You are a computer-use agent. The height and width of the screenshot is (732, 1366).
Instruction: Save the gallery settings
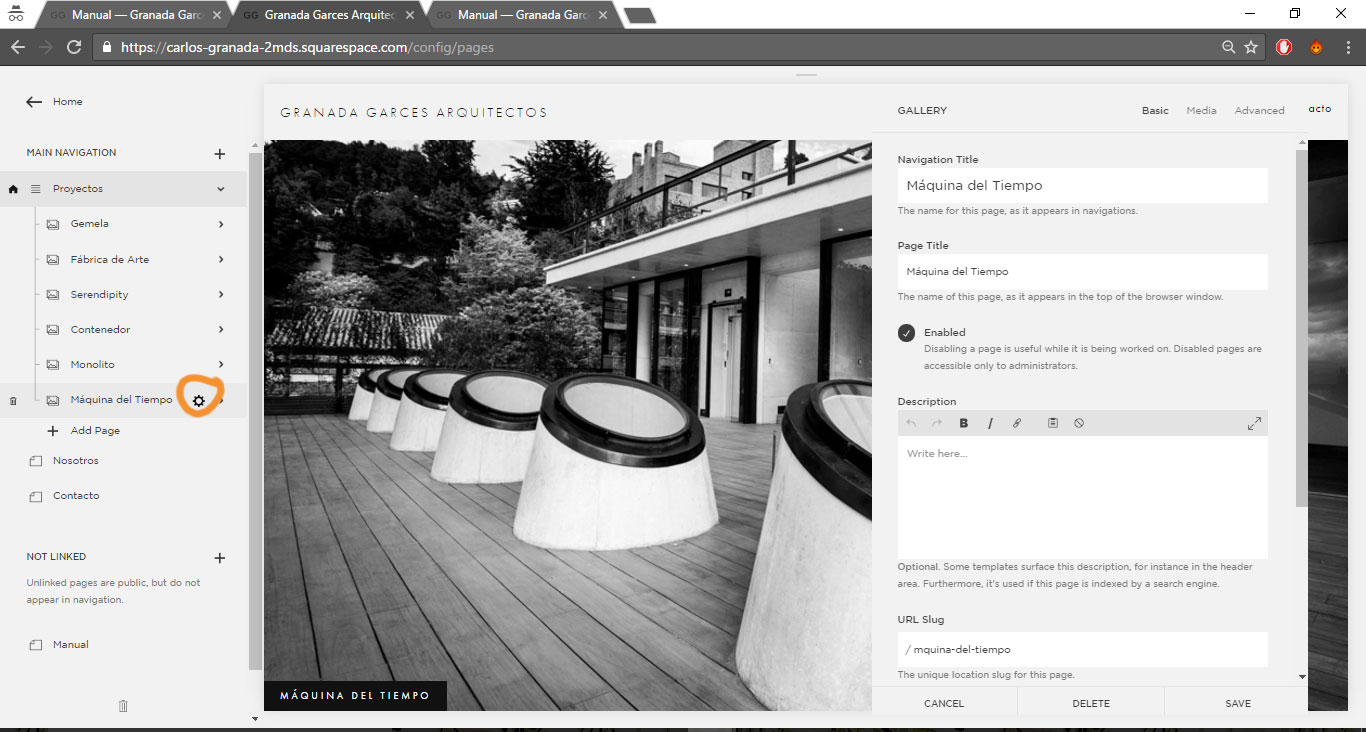point(1238,704)
